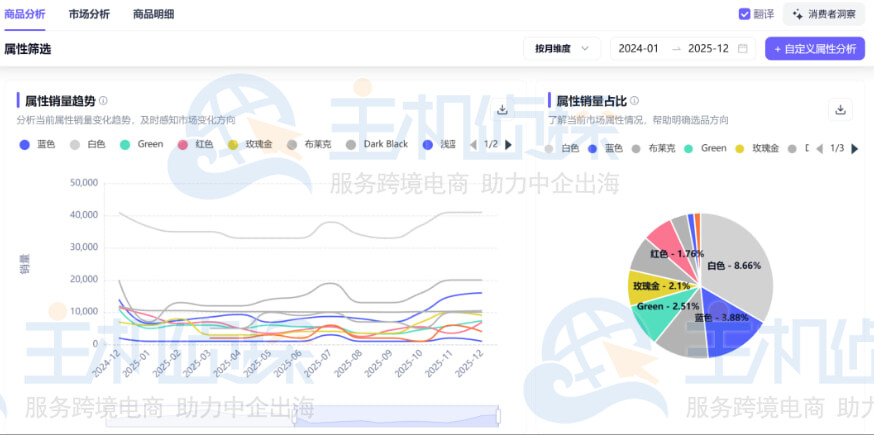The width and height of the screenshot is (874, 435).
Task: Toggle 蓝色 in pie chart legend
Action: pos(605,148)
